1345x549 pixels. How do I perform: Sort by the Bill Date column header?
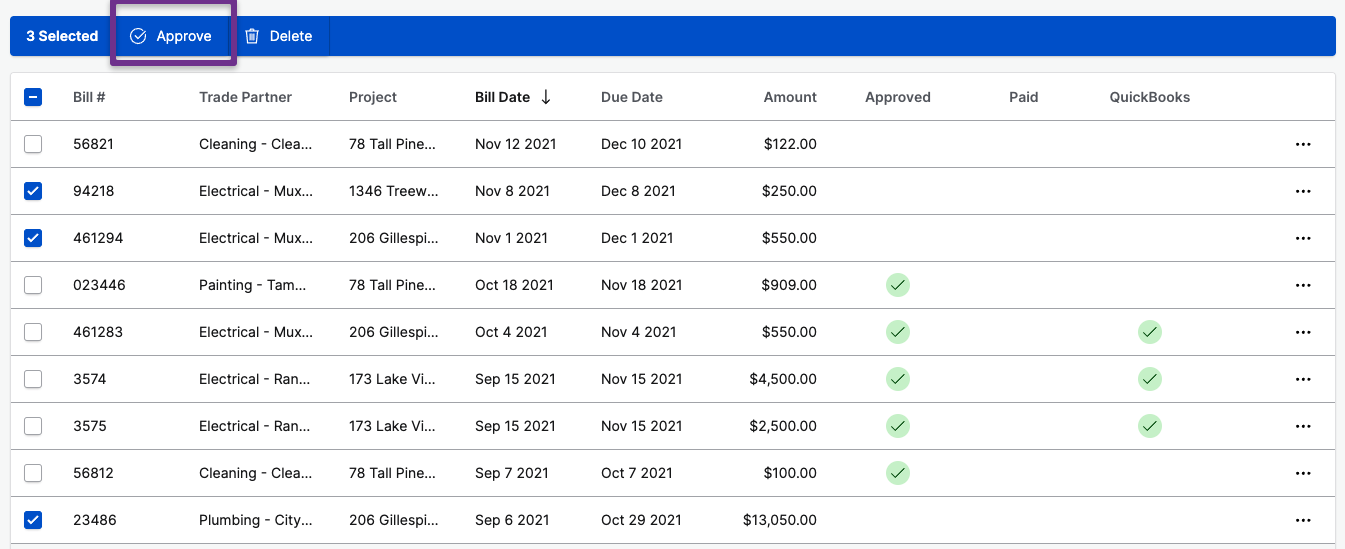click(x=502, y=97)
